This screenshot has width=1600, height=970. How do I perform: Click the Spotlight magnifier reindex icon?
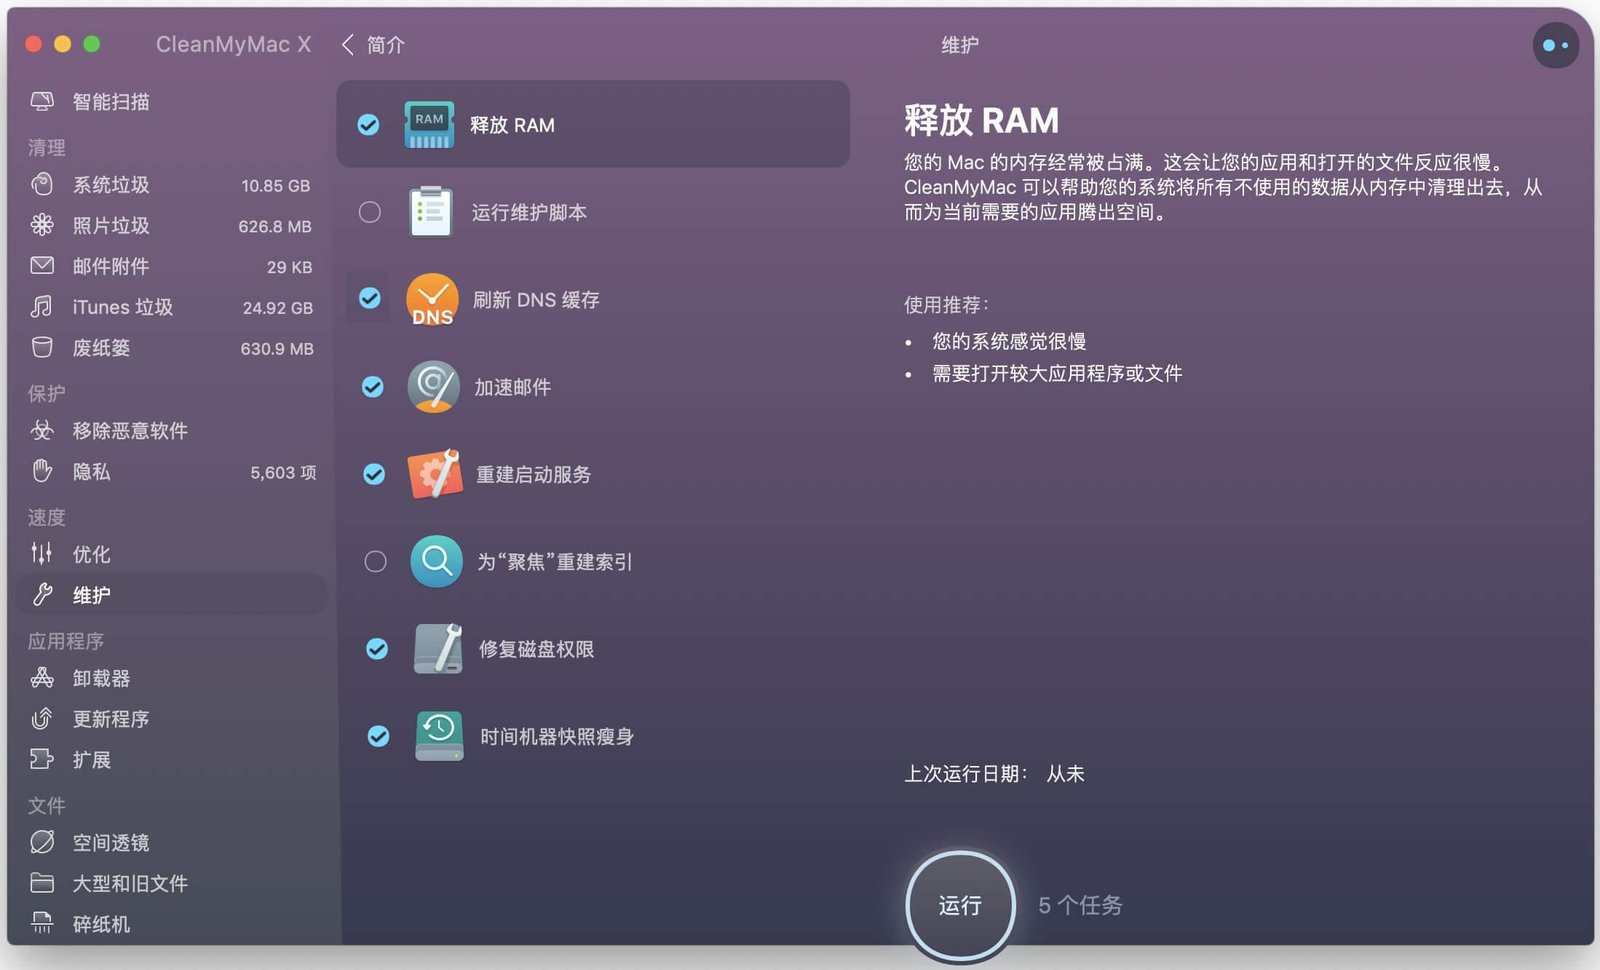click(x=436, y=562)
